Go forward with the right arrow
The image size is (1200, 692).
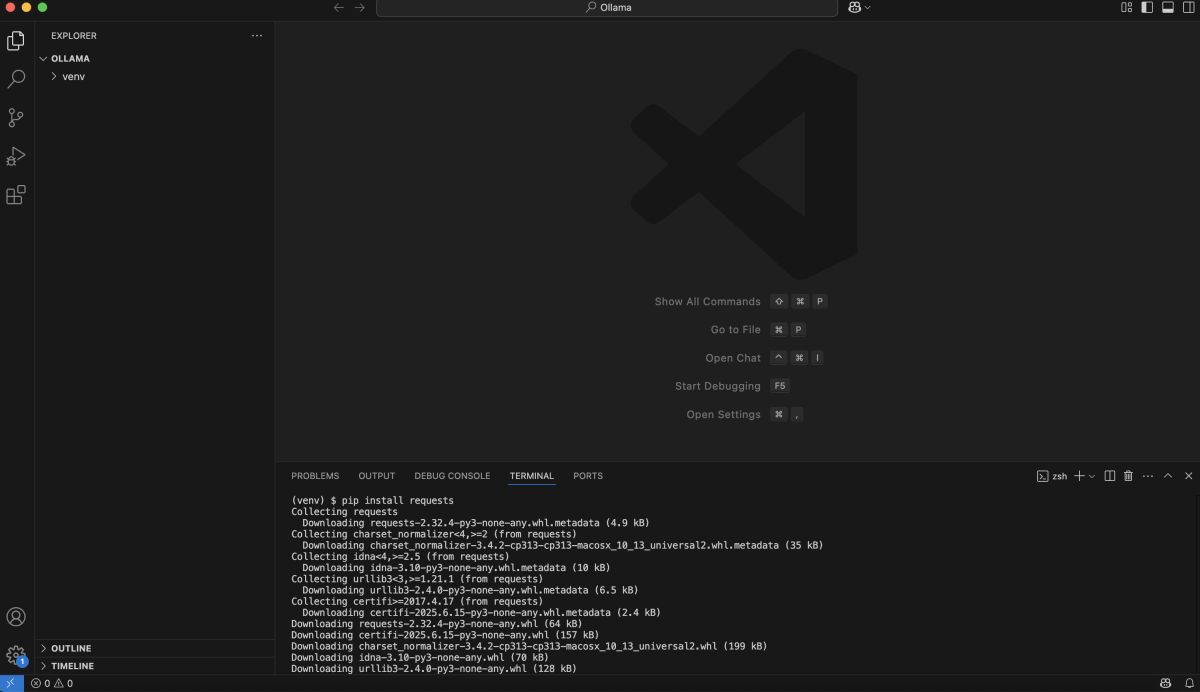point(360,7)
